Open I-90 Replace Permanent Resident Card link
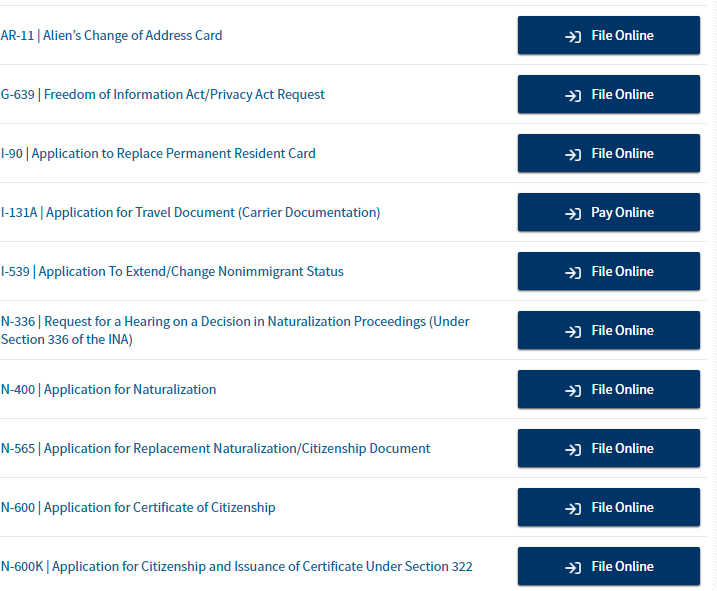 158,154
